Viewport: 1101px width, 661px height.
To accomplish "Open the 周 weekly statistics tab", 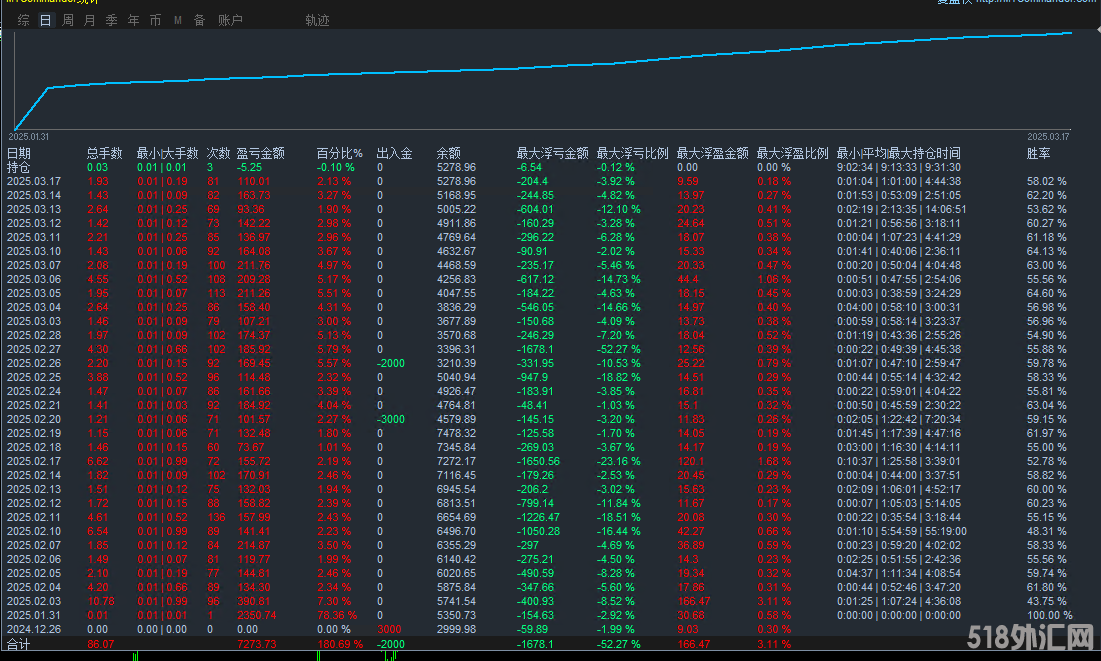I will tap(68, 20).
